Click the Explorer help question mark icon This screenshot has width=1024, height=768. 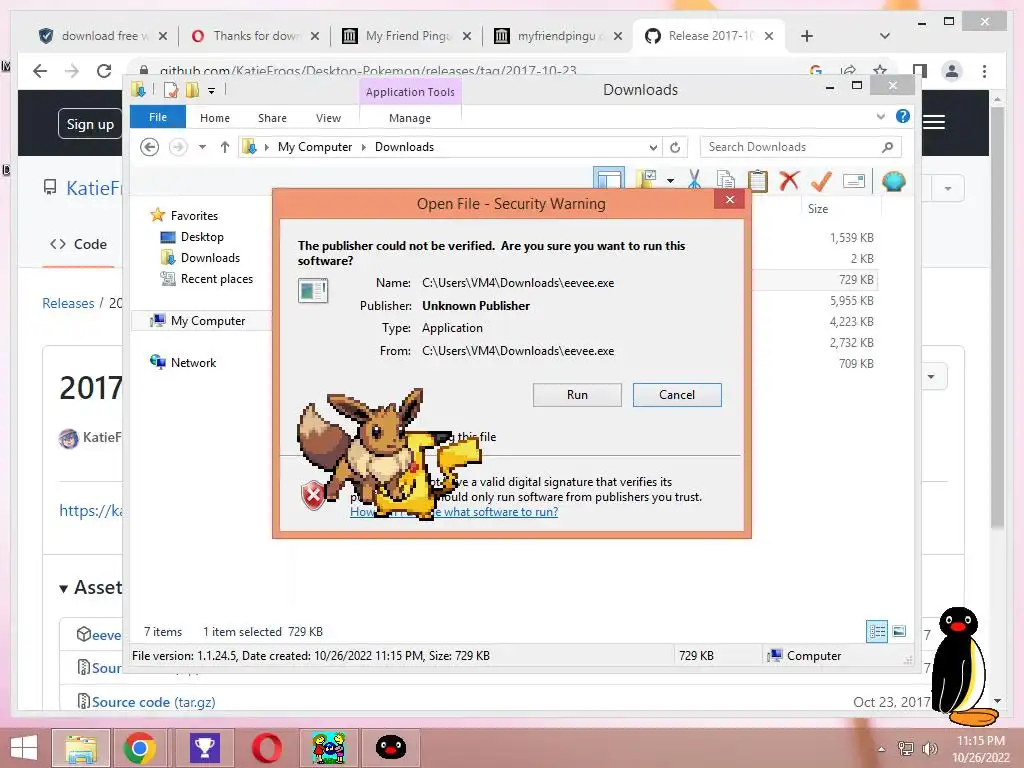coord(903,116)
